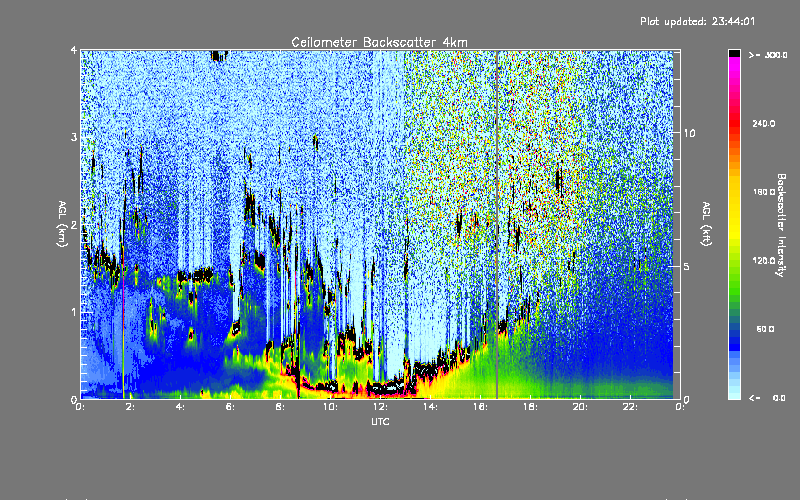Click the "10" kft tick on right axis

[689, 133]
